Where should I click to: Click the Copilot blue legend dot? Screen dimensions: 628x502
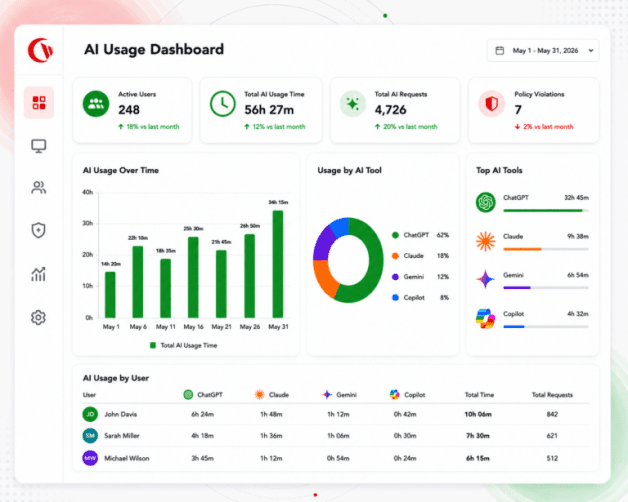395,297
